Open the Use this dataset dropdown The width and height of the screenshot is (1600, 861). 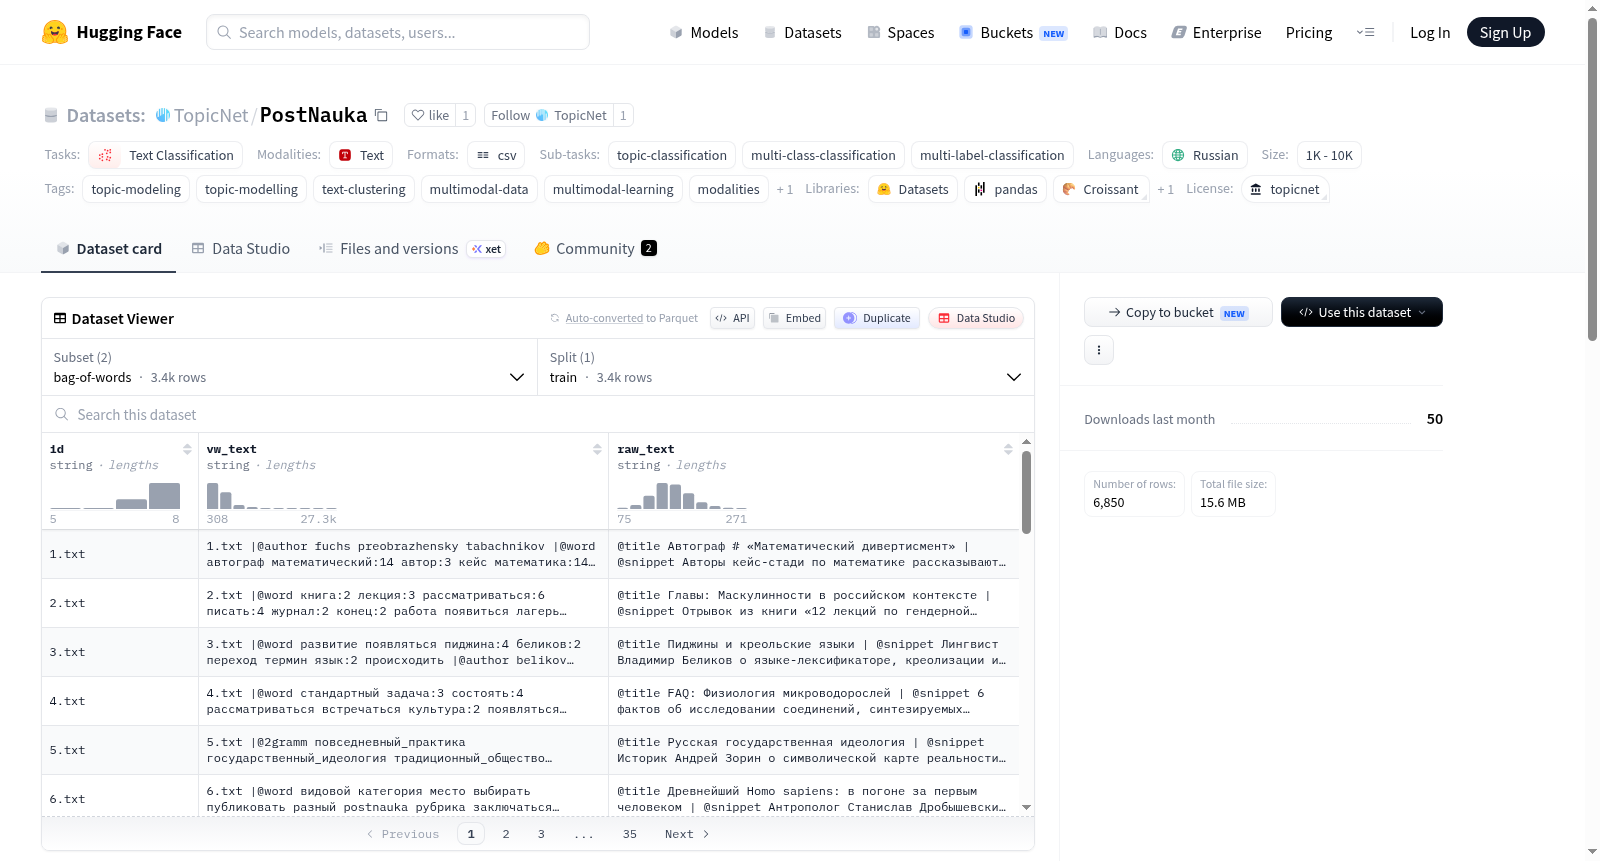tap(1362, 312)
